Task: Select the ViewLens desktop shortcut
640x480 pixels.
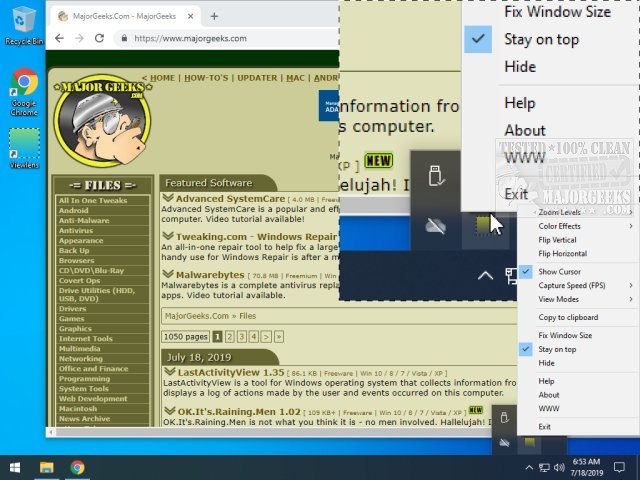Action: (24, 149)
